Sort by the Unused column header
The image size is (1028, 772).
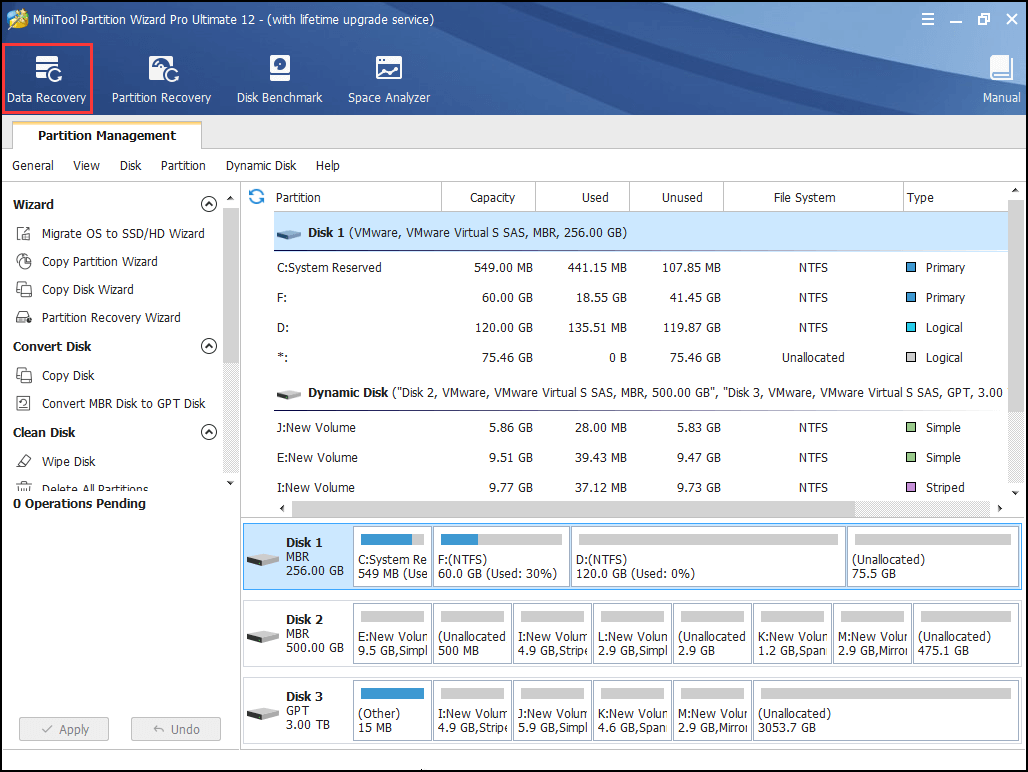[x=677, y=197]
